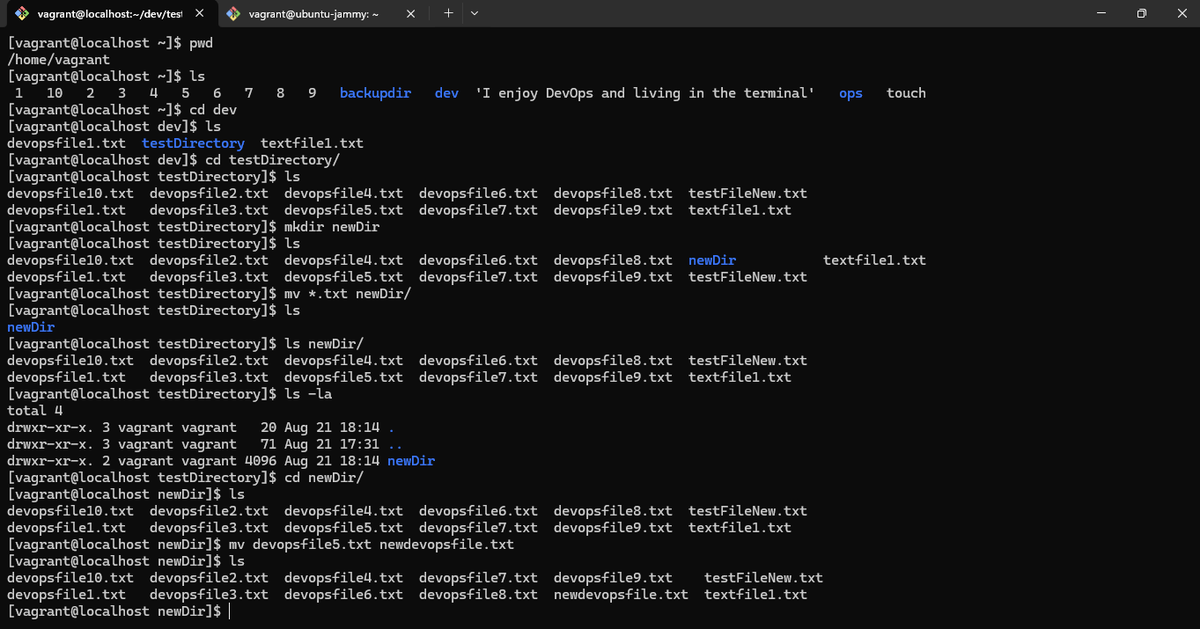Expand the new tab profile dropdown
Viewport: 1200px width, 629px height.
(474, 13)
